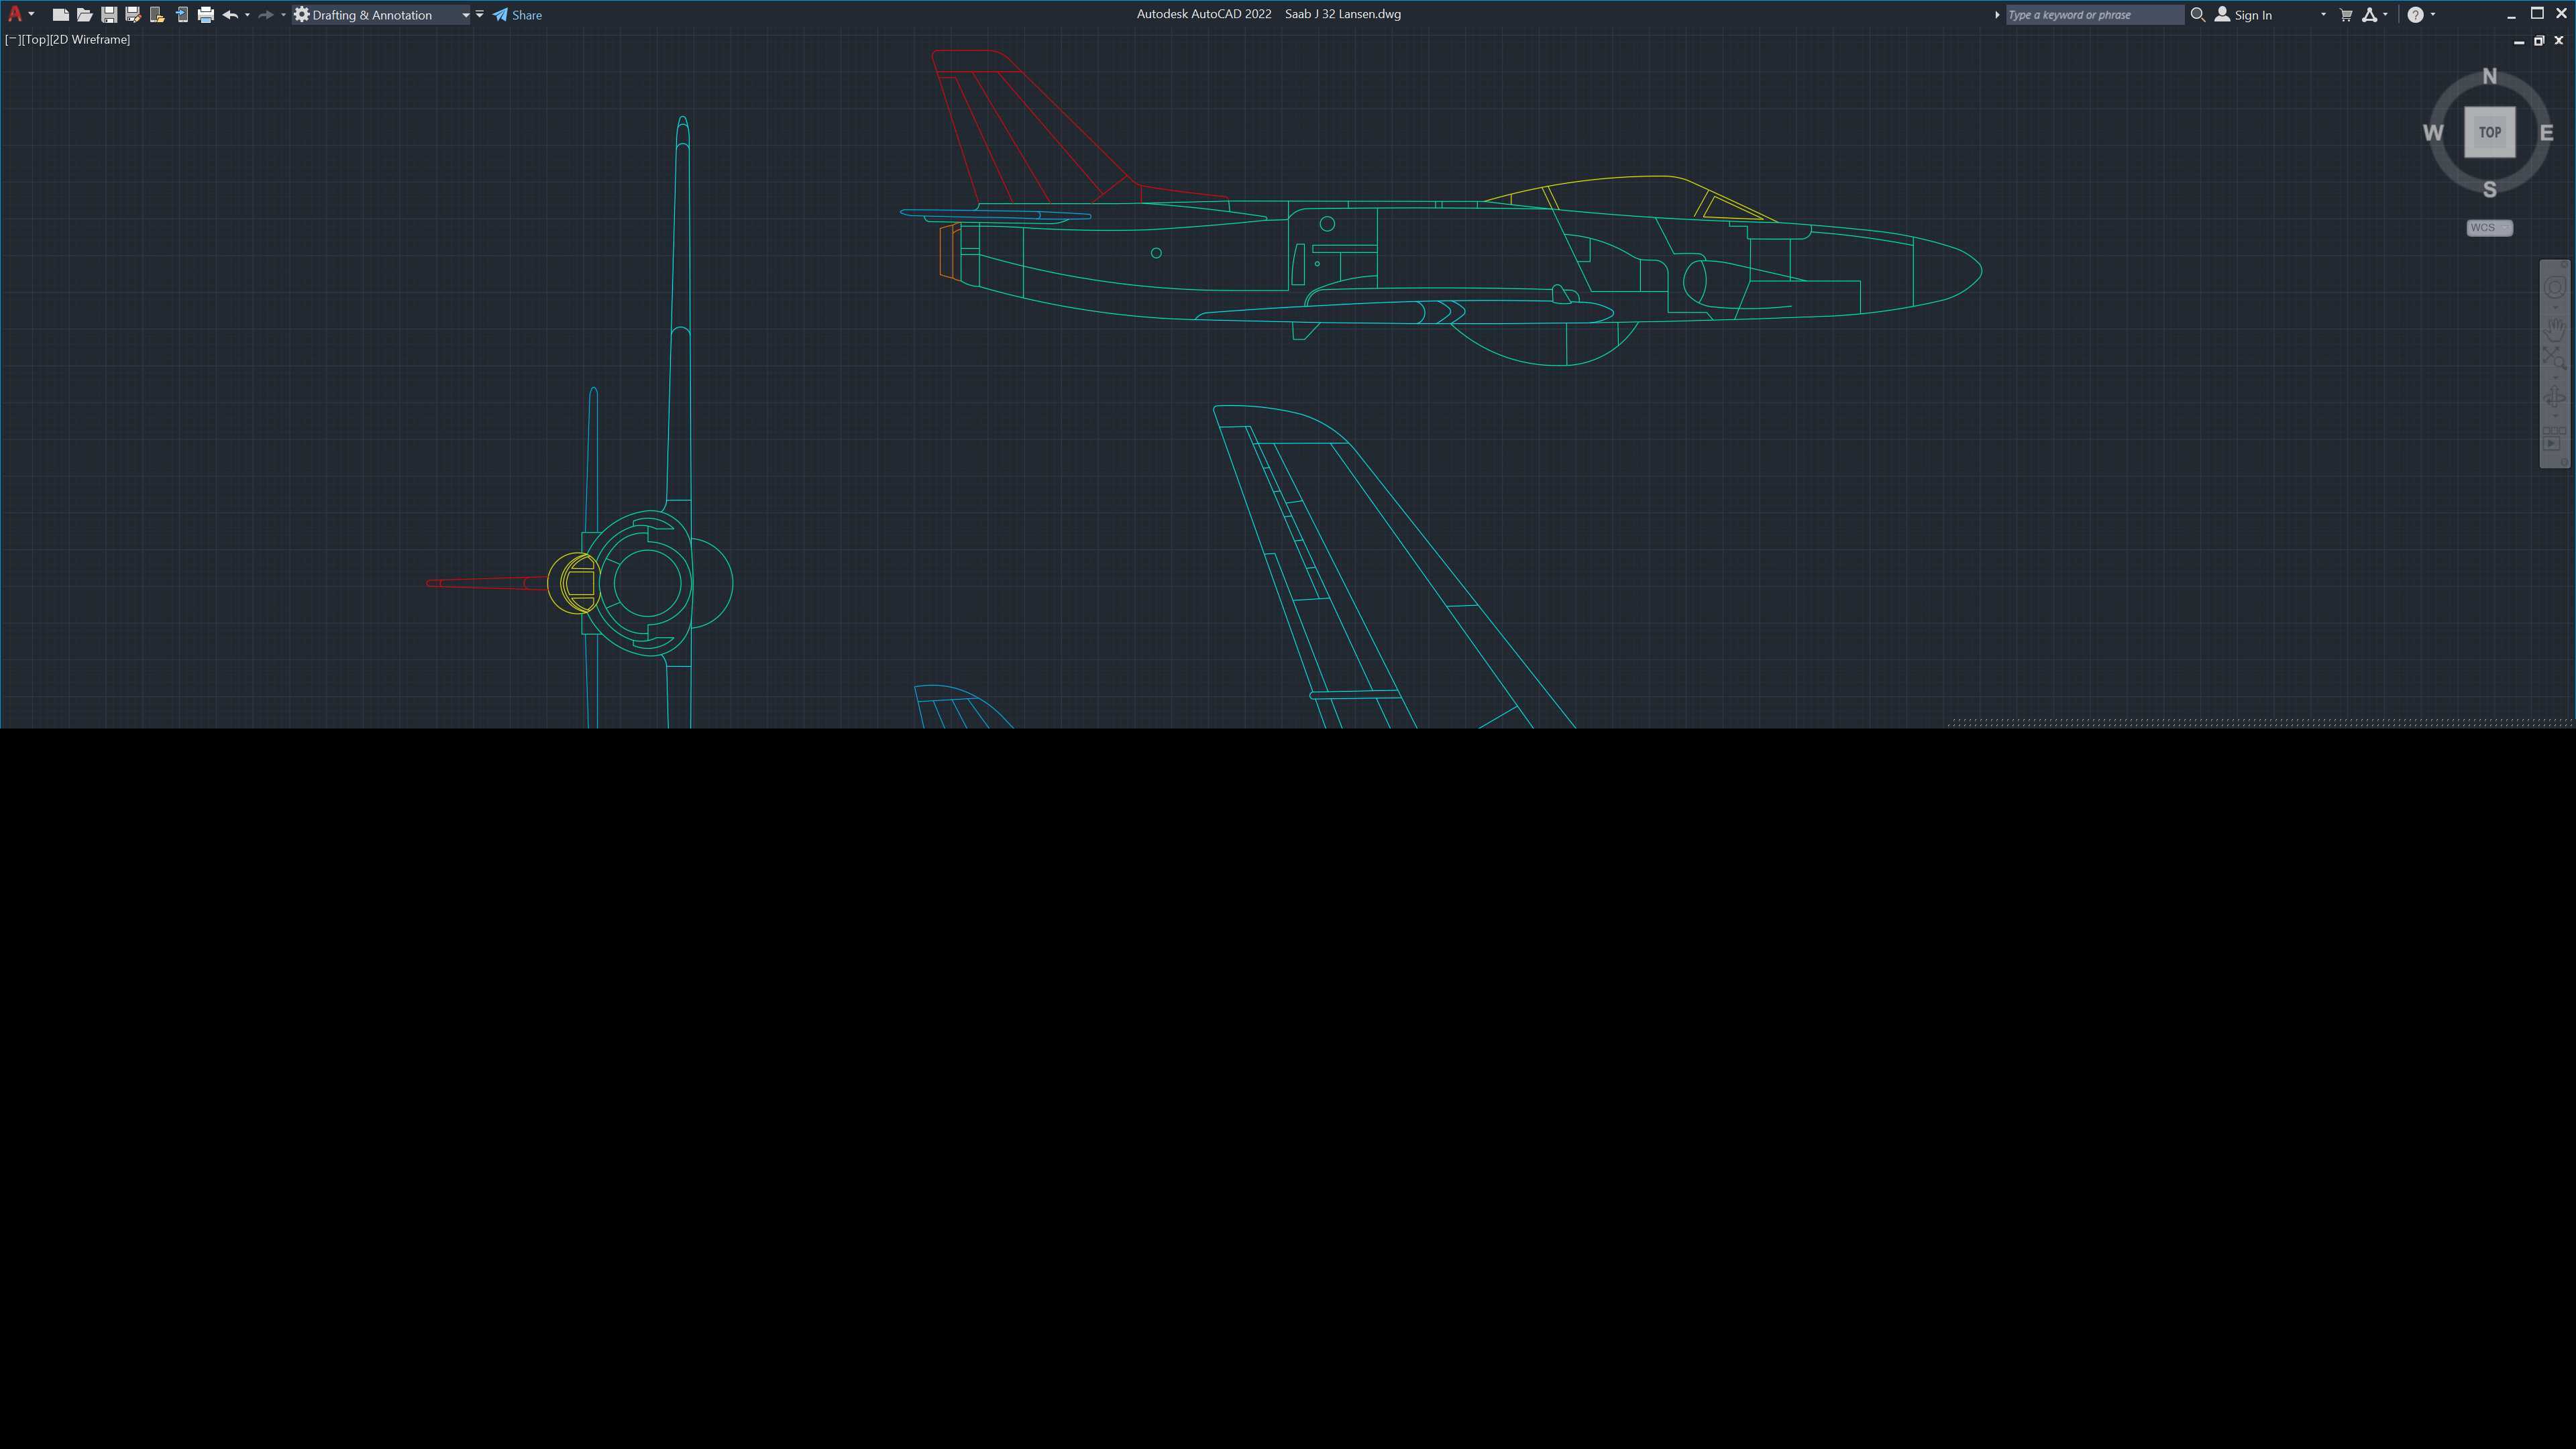Screen dimensions: 2576x1449
Task: Open the SteeringWheels tool in navigation bar
Action: click(x=2554, y=288)
